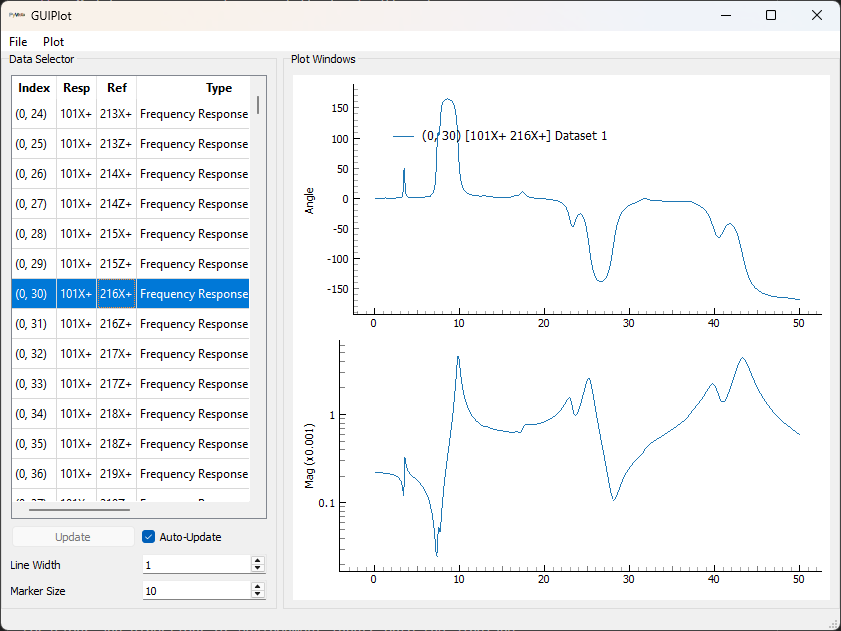Click the vertical scrollbar of data table

258,105
